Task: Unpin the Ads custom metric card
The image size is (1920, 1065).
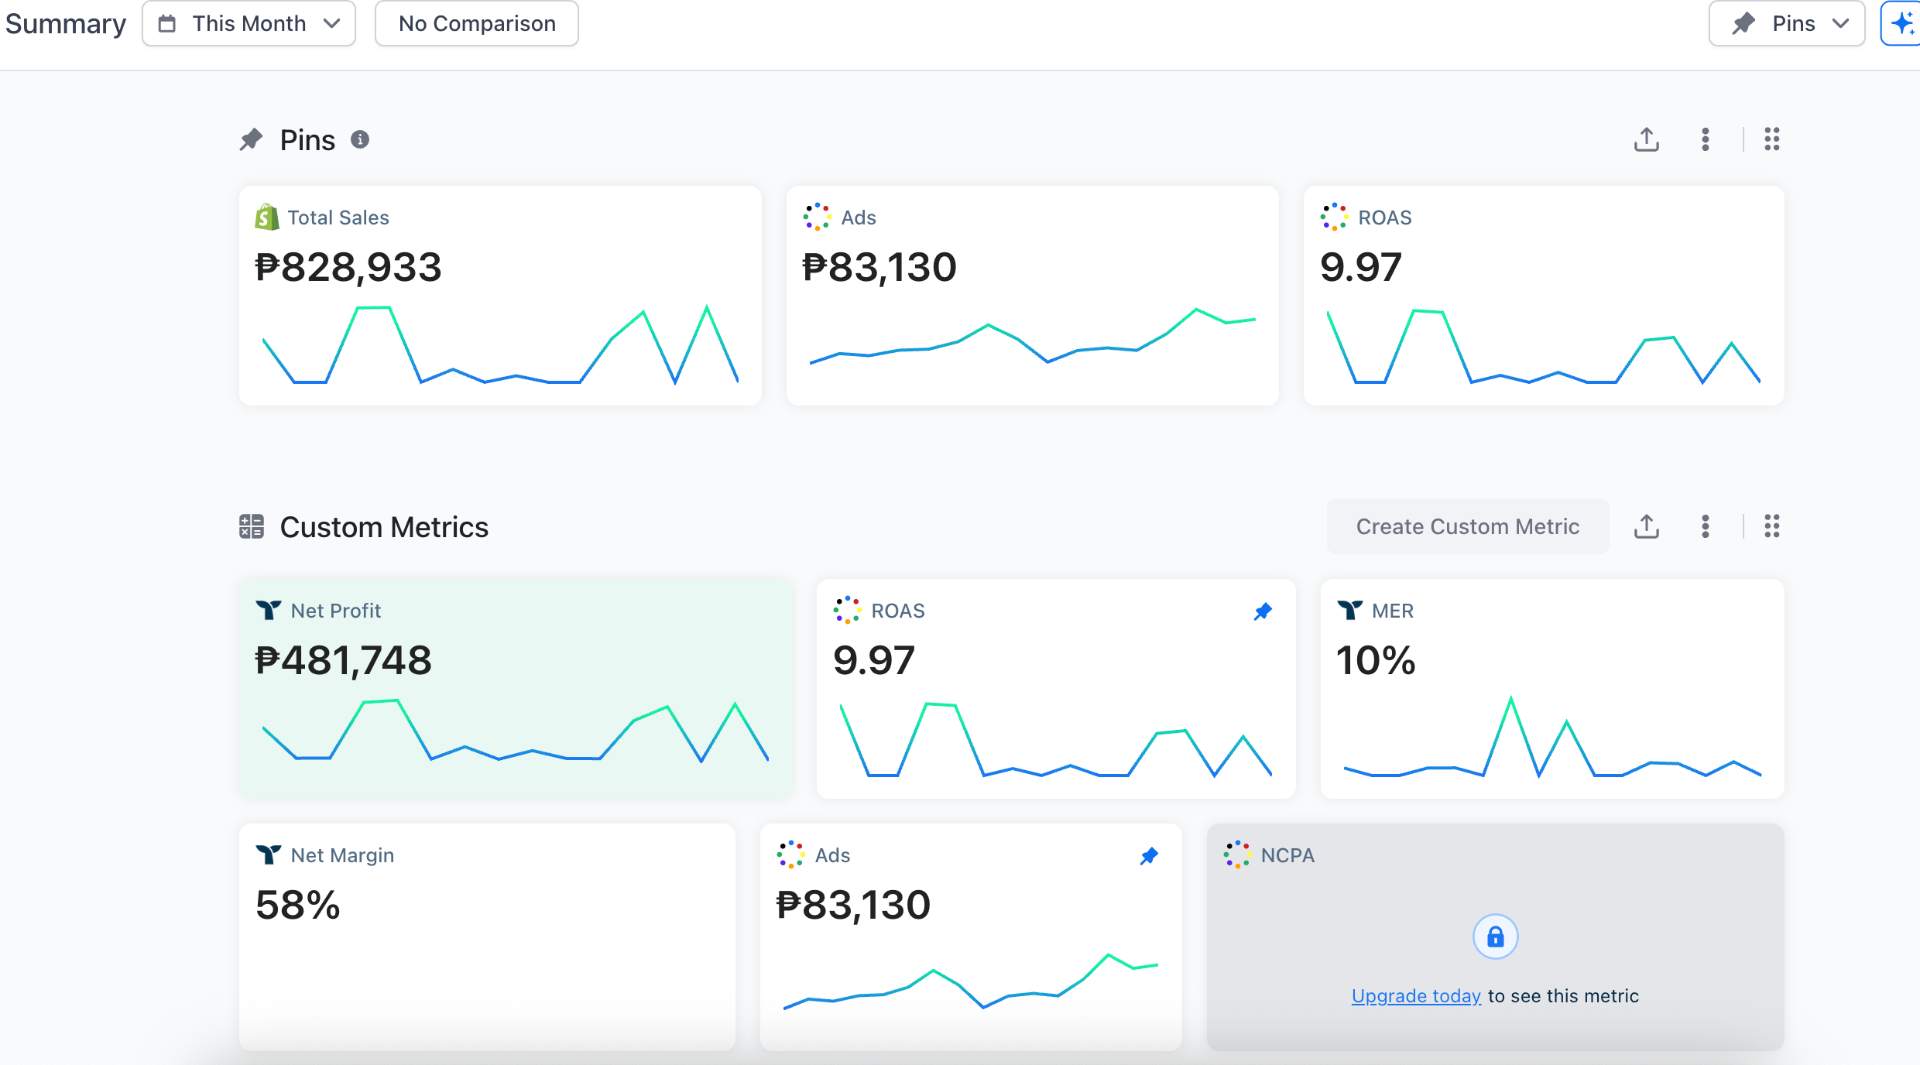Action: [1149, 855]
